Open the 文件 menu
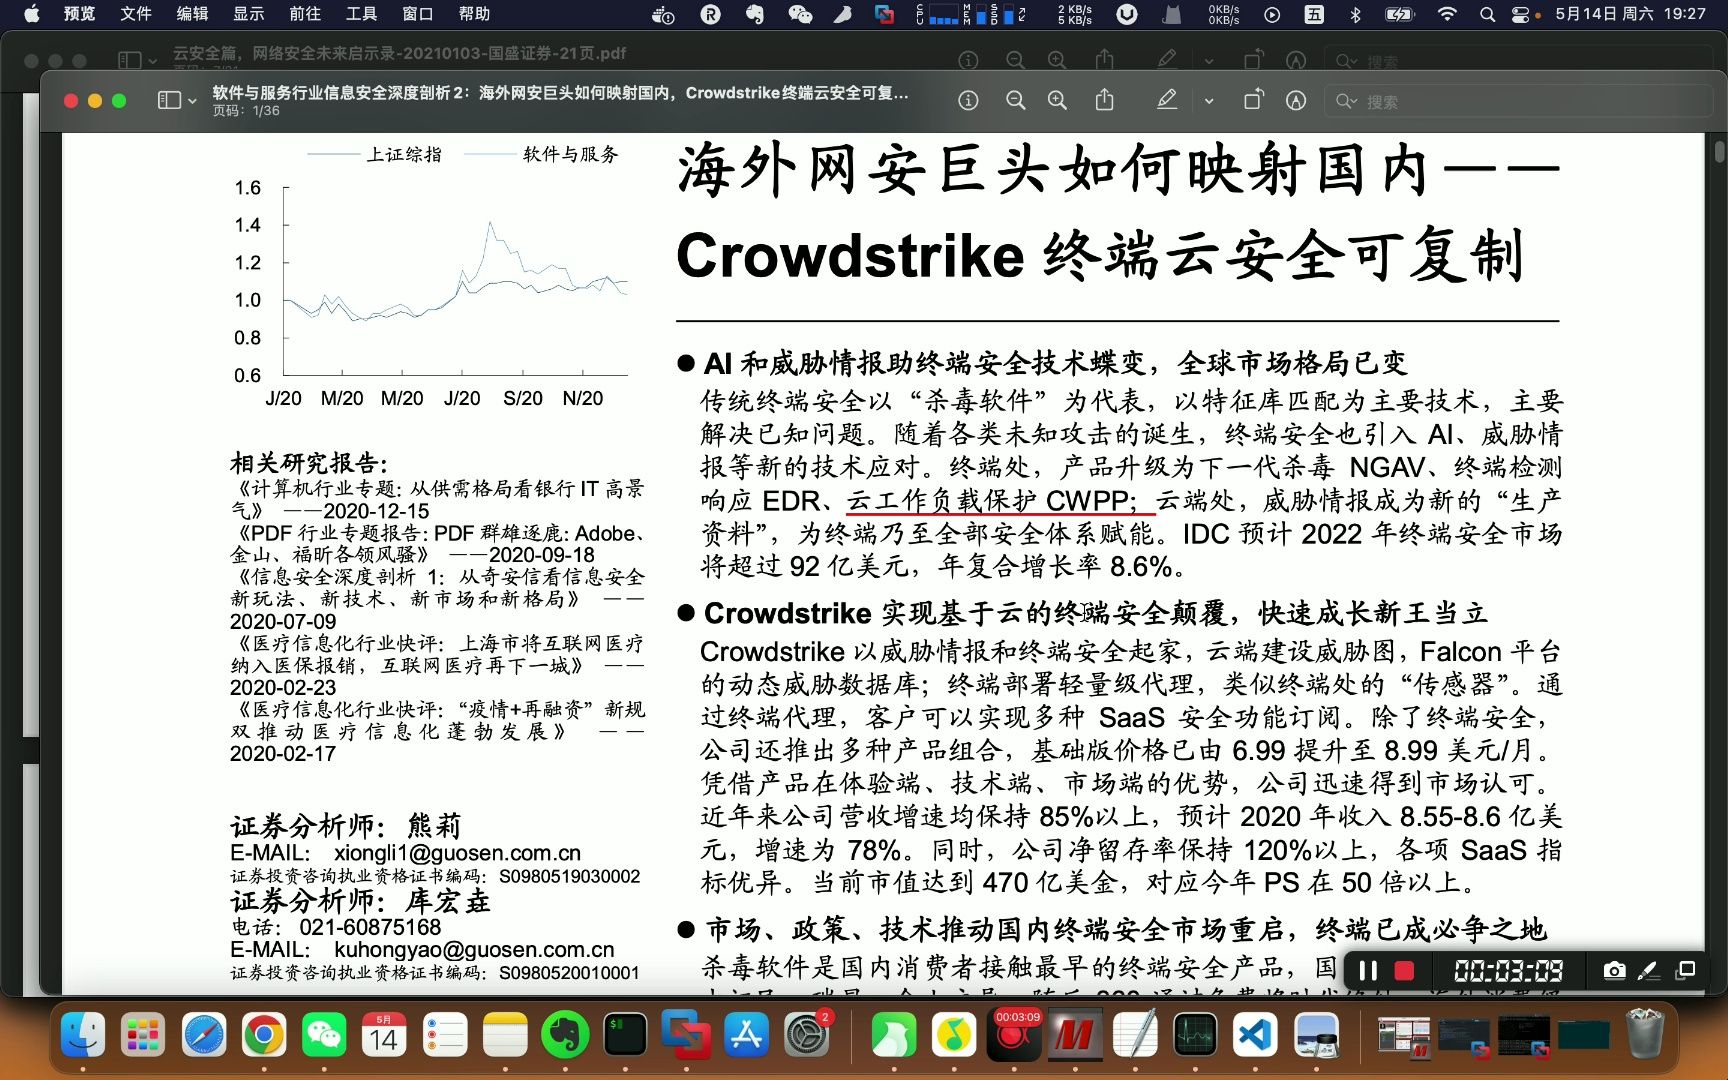The image size is (1728, 1080). coord(136,14)
